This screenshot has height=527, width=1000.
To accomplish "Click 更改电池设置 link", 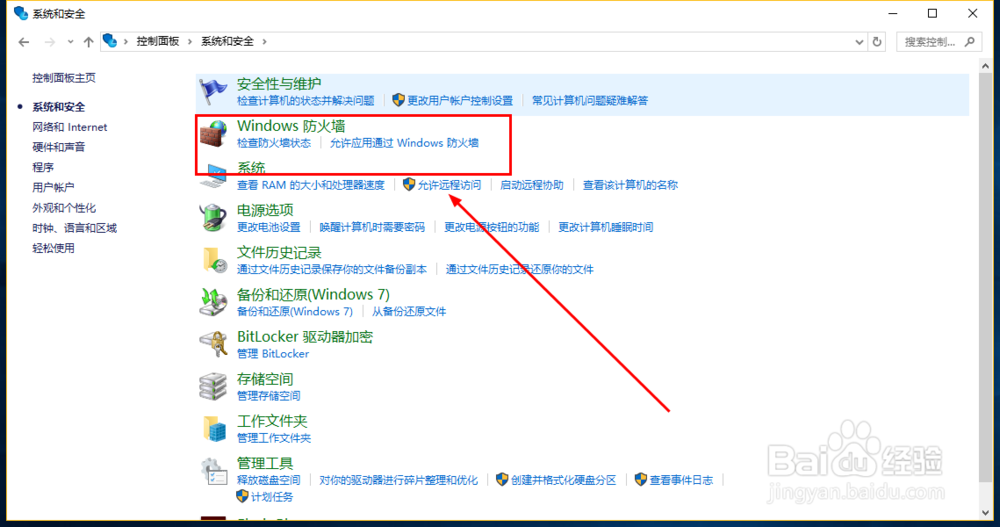I will tap(268, 227).
